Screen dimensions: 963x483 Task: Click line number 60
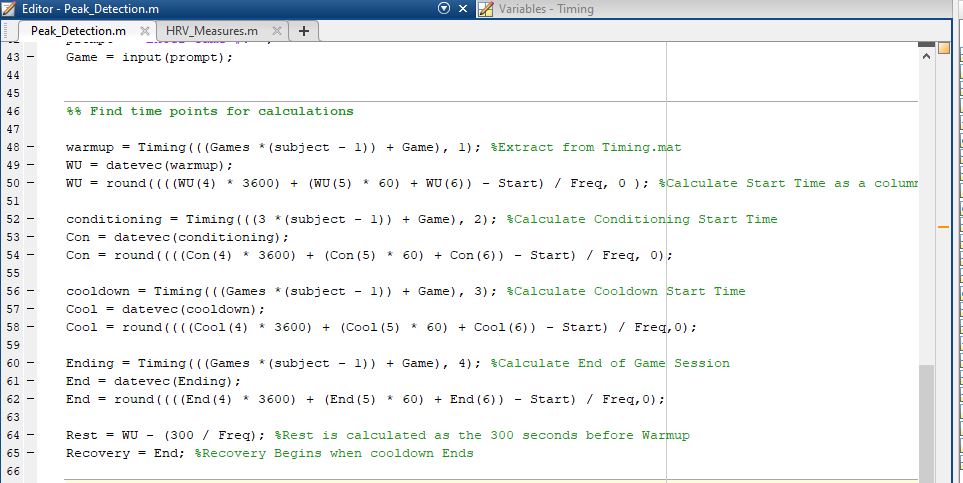pyautogui.click(x=14, y=363)
